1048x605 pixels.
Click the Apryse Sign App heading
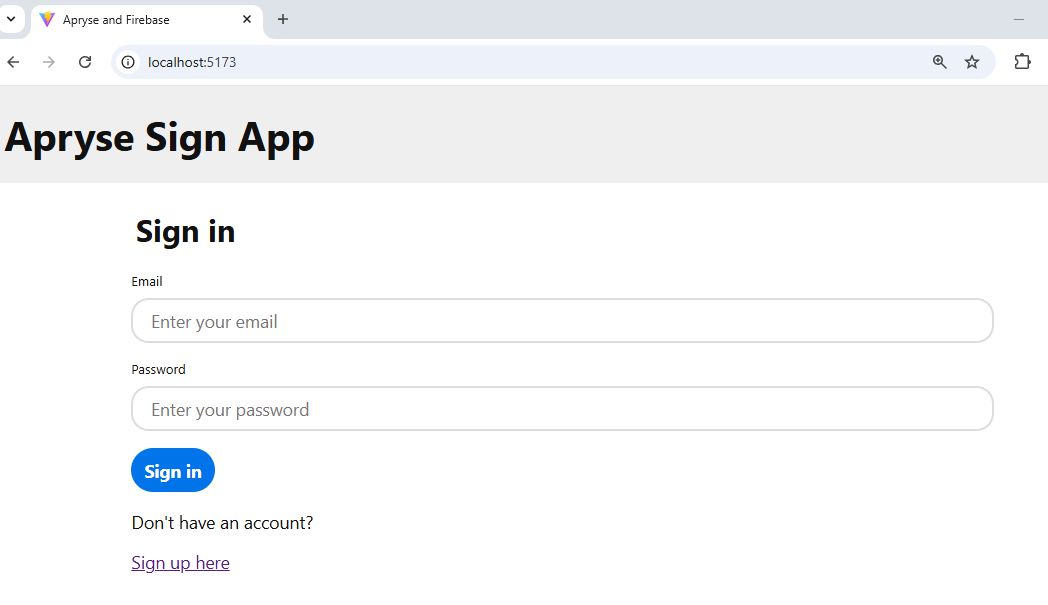[x=160, y=138]
